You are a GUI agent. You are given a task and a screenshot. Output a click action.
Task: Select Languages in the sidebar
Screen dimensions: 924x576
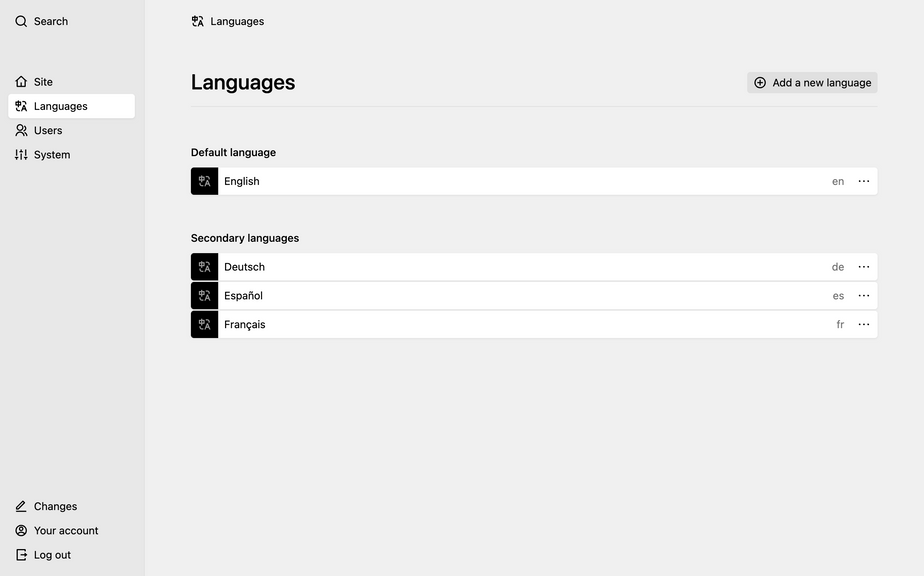pyautogui.click(x=60, y=106)
